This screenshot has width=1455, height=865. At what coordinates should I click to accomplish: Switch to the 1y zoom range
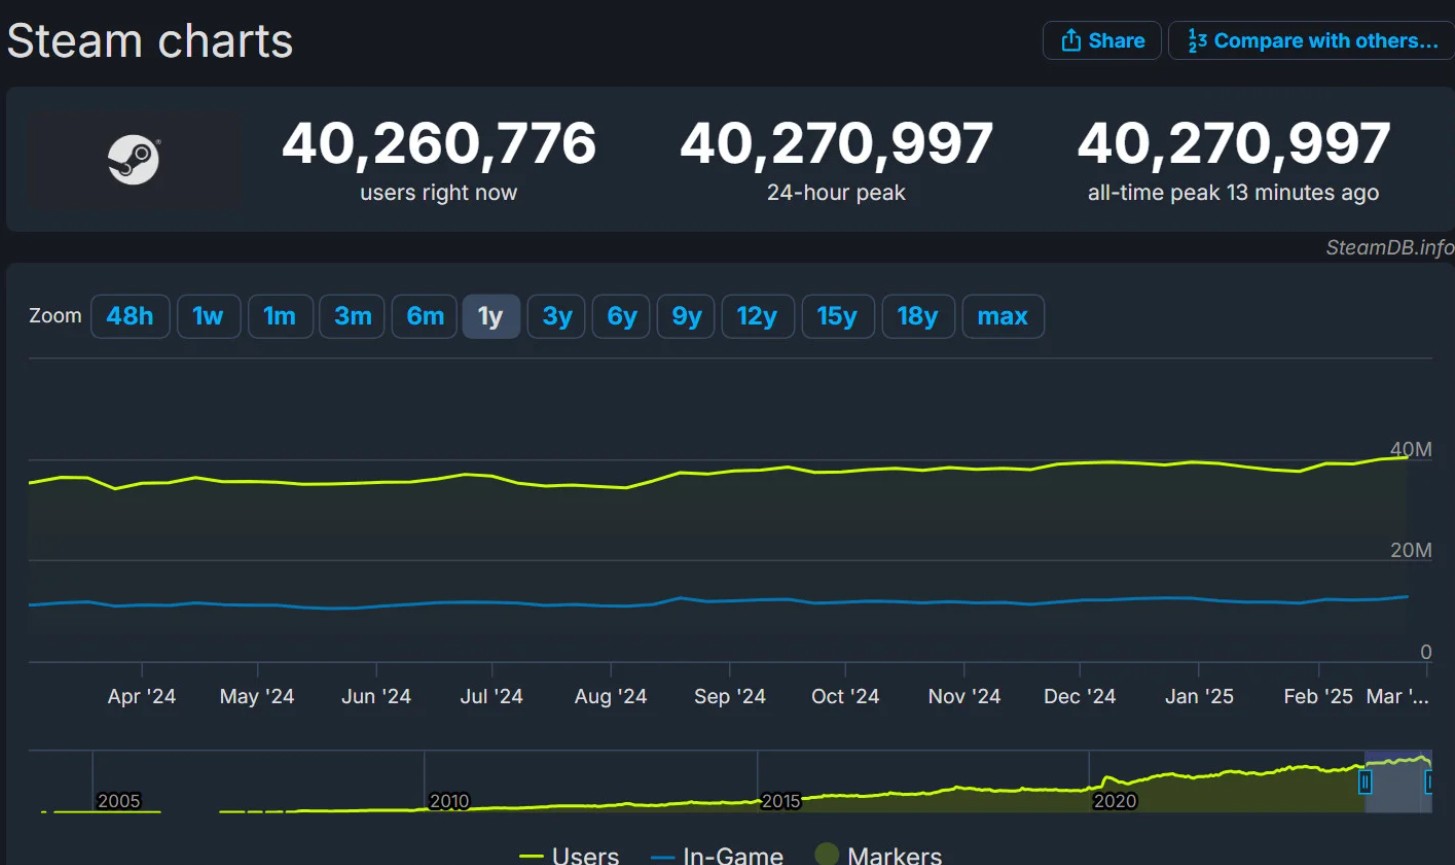[491, 316]
